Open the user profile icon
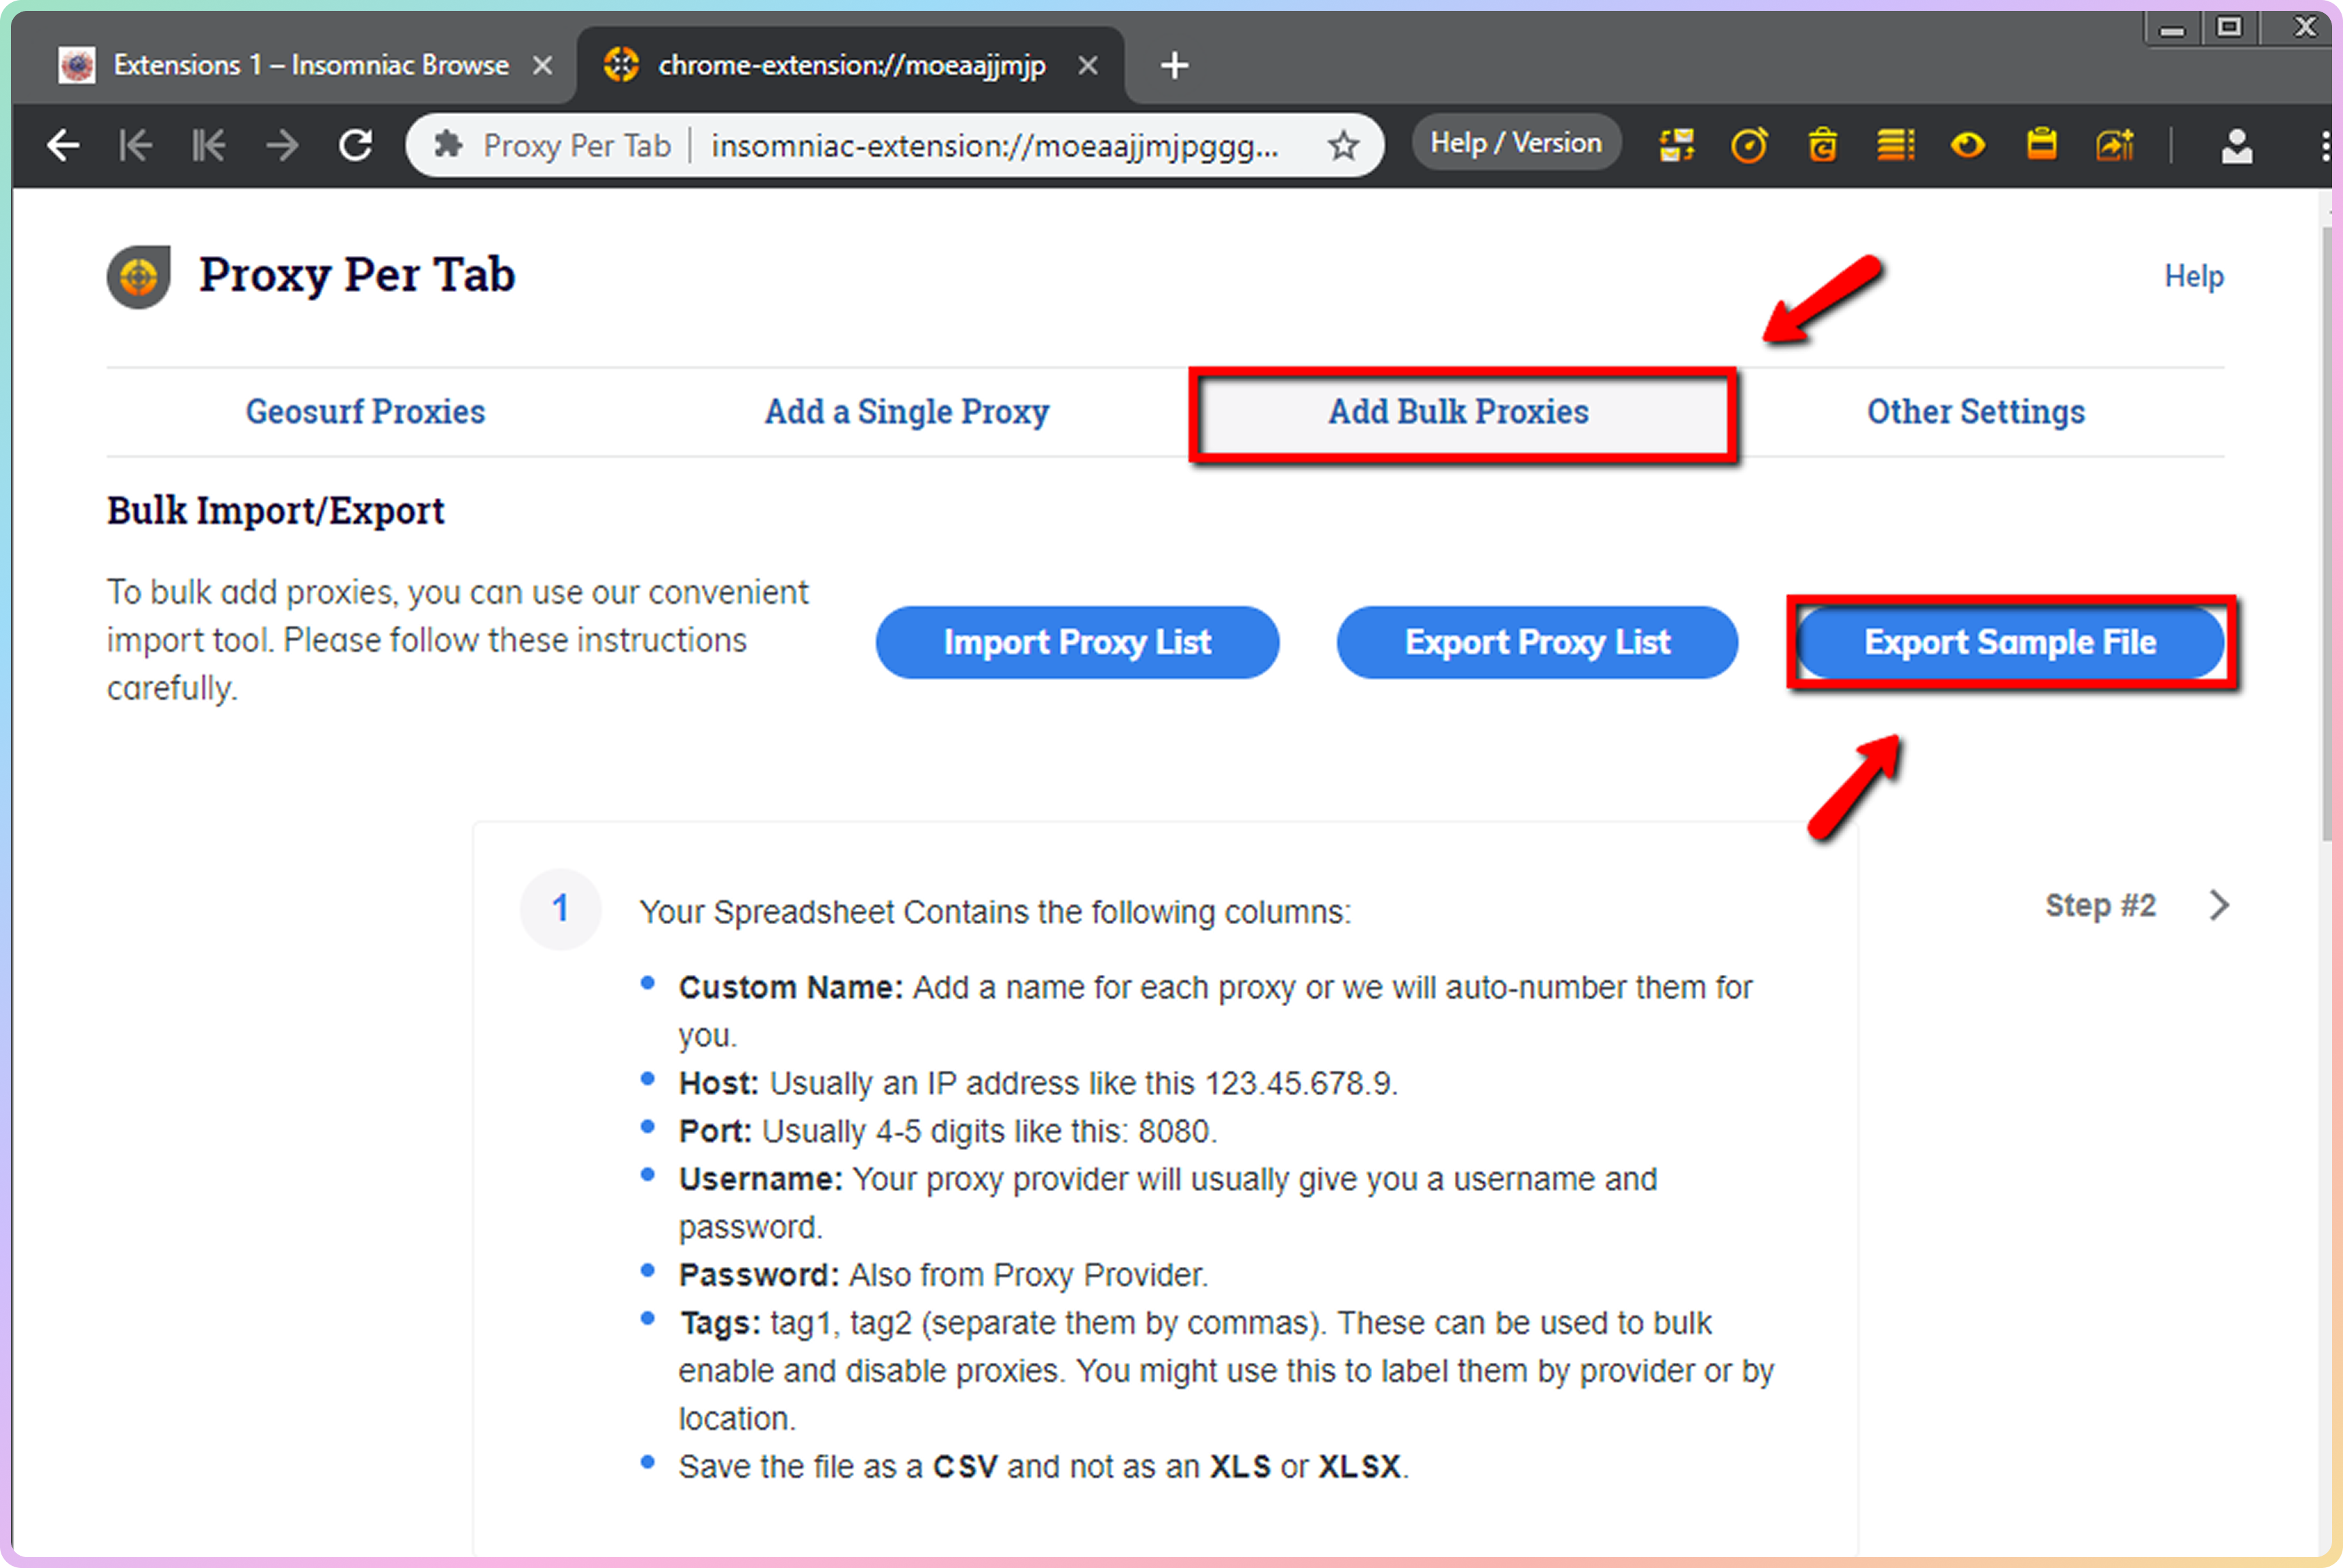The image size is (2343, 1568). (2236, 147)
